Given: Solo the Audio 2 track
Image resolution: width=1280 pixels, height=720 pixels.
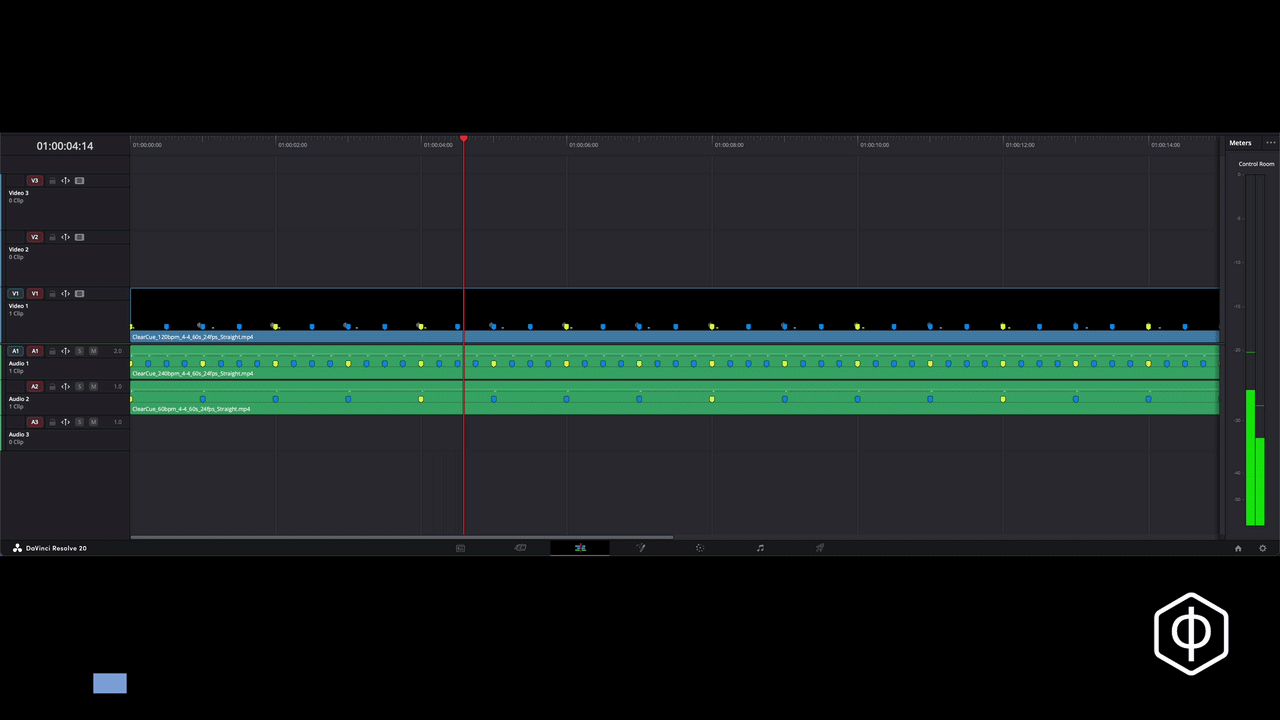Looking at the screenshot, I should pos(80,387).
